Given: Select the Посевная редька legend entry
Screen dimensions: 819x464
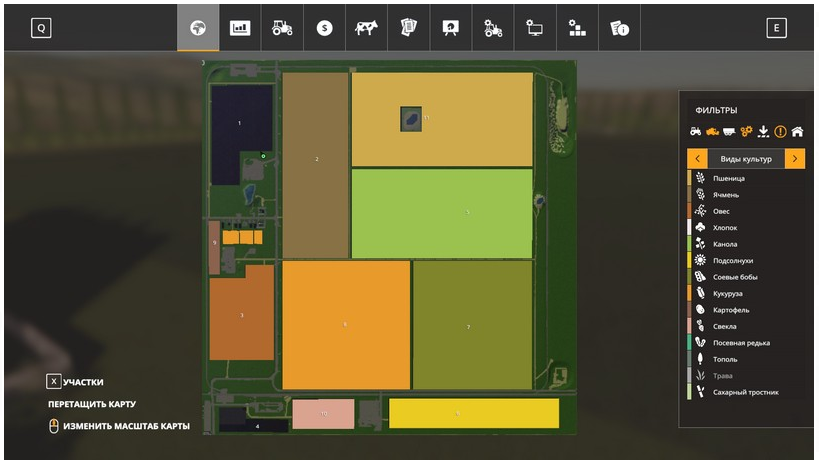Looking at the screenshot, I should (746, 343).
